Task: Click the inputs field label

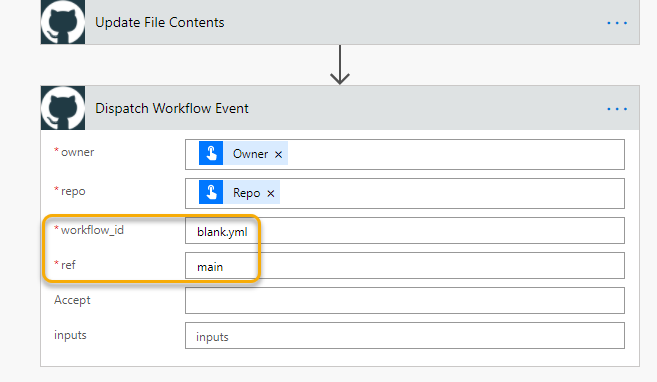Action: coord(70,335)
